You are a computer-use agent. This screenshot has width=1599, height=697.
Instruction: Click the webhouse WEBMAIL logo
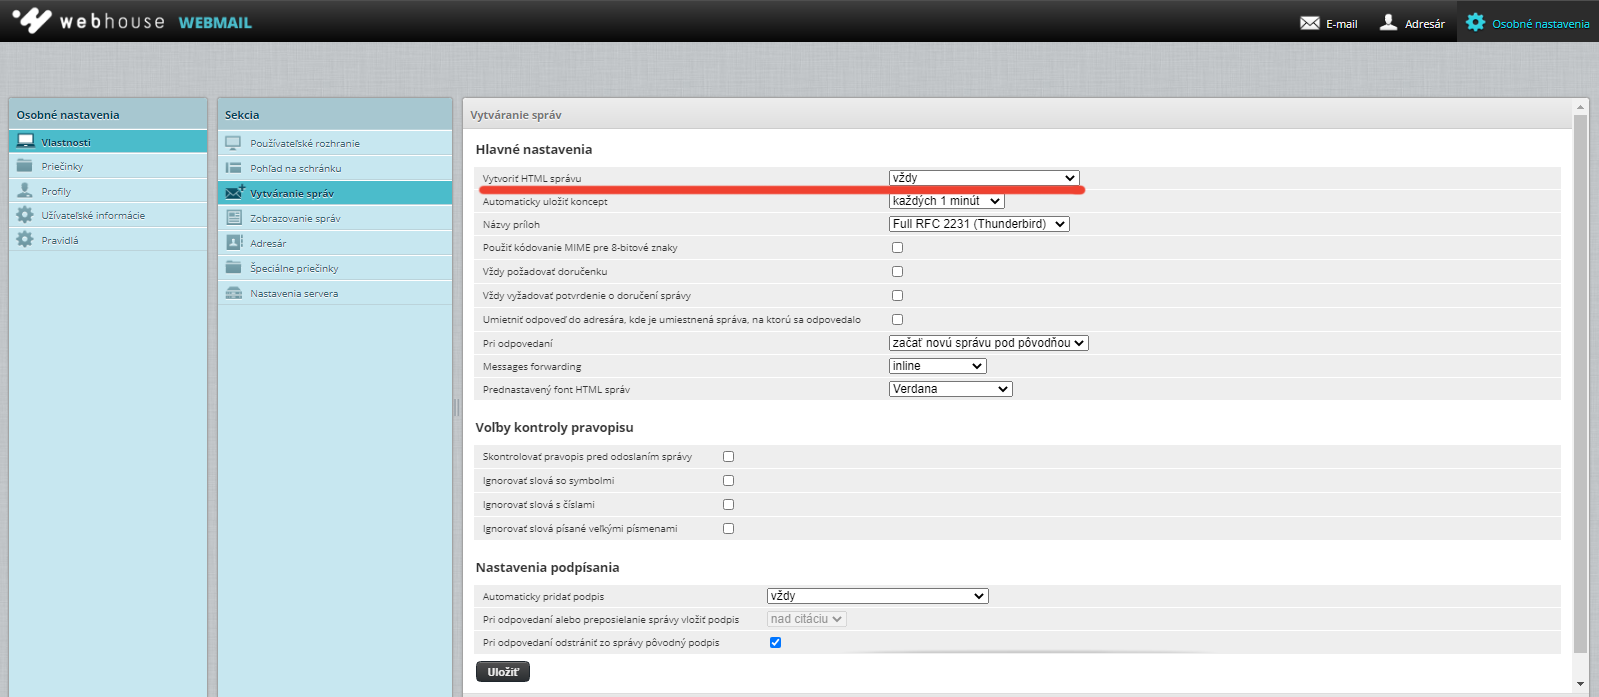(132, 21)
